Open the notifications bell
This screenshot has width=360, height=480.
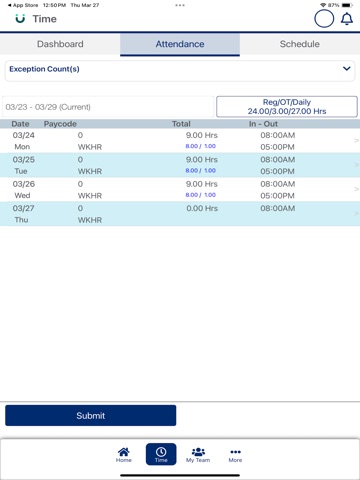pos(347,19)
